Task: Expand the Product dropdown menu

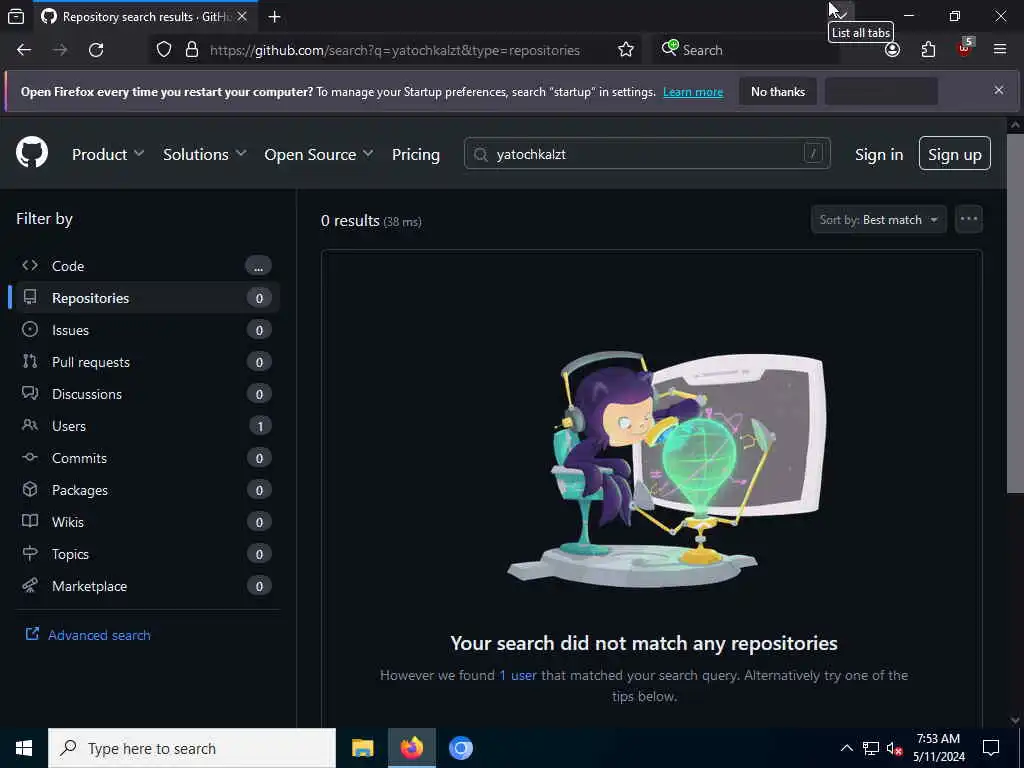Action: coord(108,154)
